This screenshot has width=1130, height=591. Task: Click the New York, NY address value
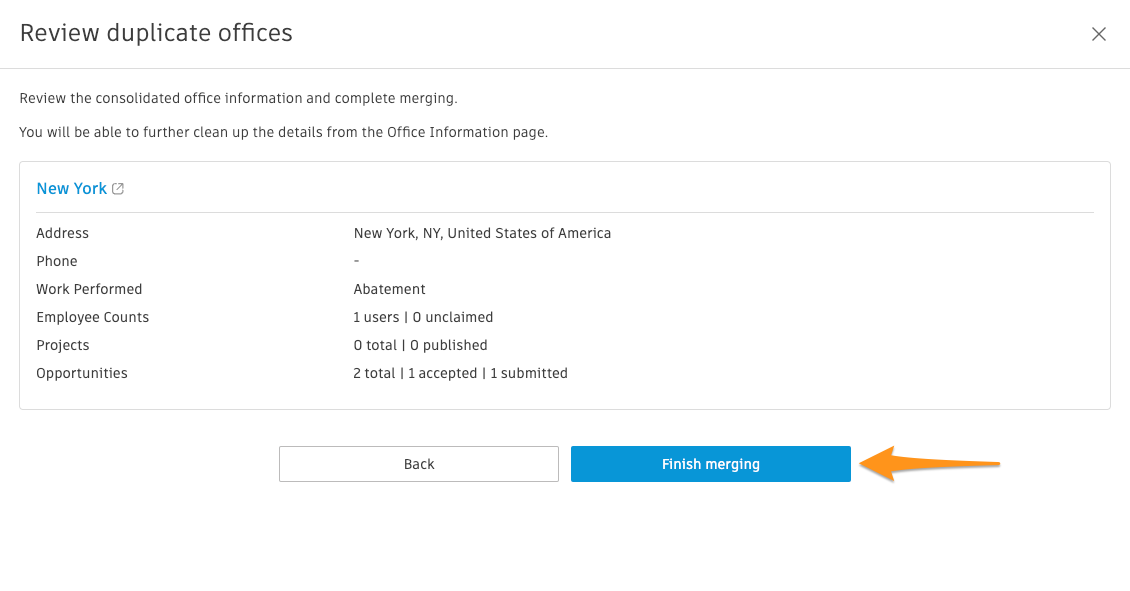coord(482,234)
